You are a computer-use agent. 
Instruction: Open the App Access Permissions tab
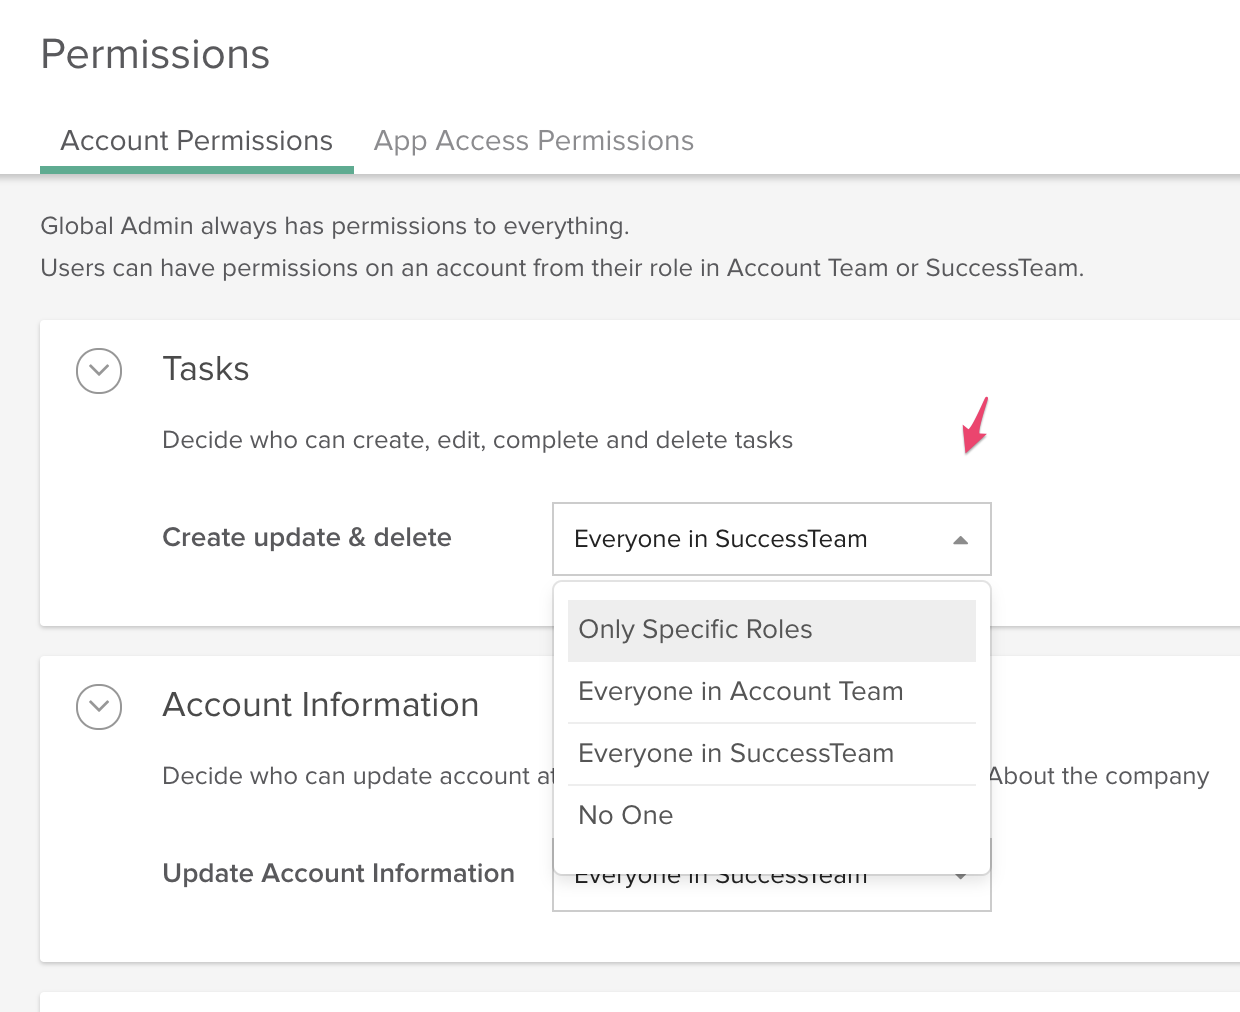[x=534, y=141]
